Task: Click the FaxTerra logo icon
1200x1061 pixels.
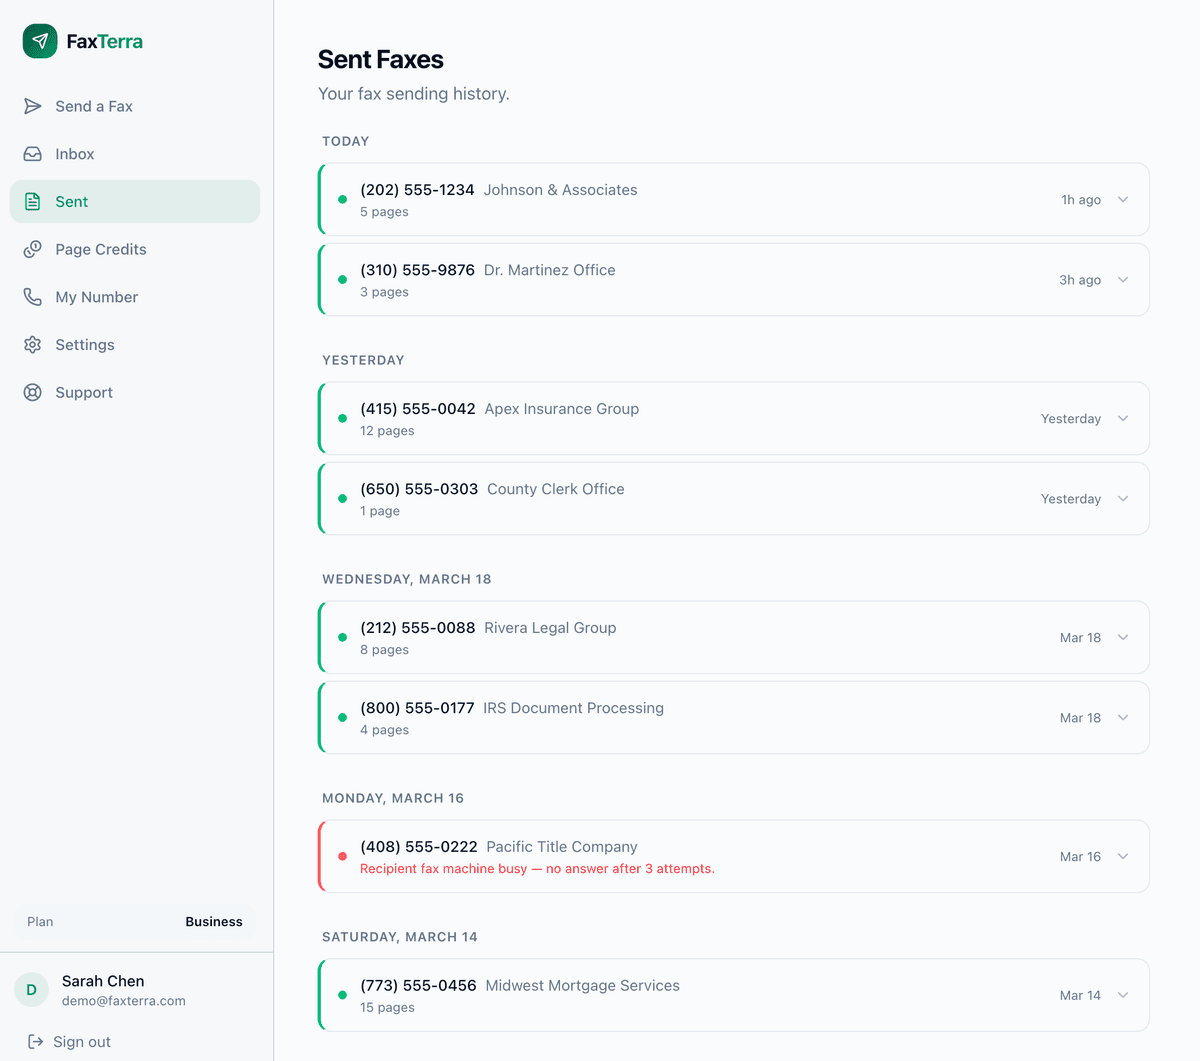Action: pyautogui.click(x=40, y=41)
